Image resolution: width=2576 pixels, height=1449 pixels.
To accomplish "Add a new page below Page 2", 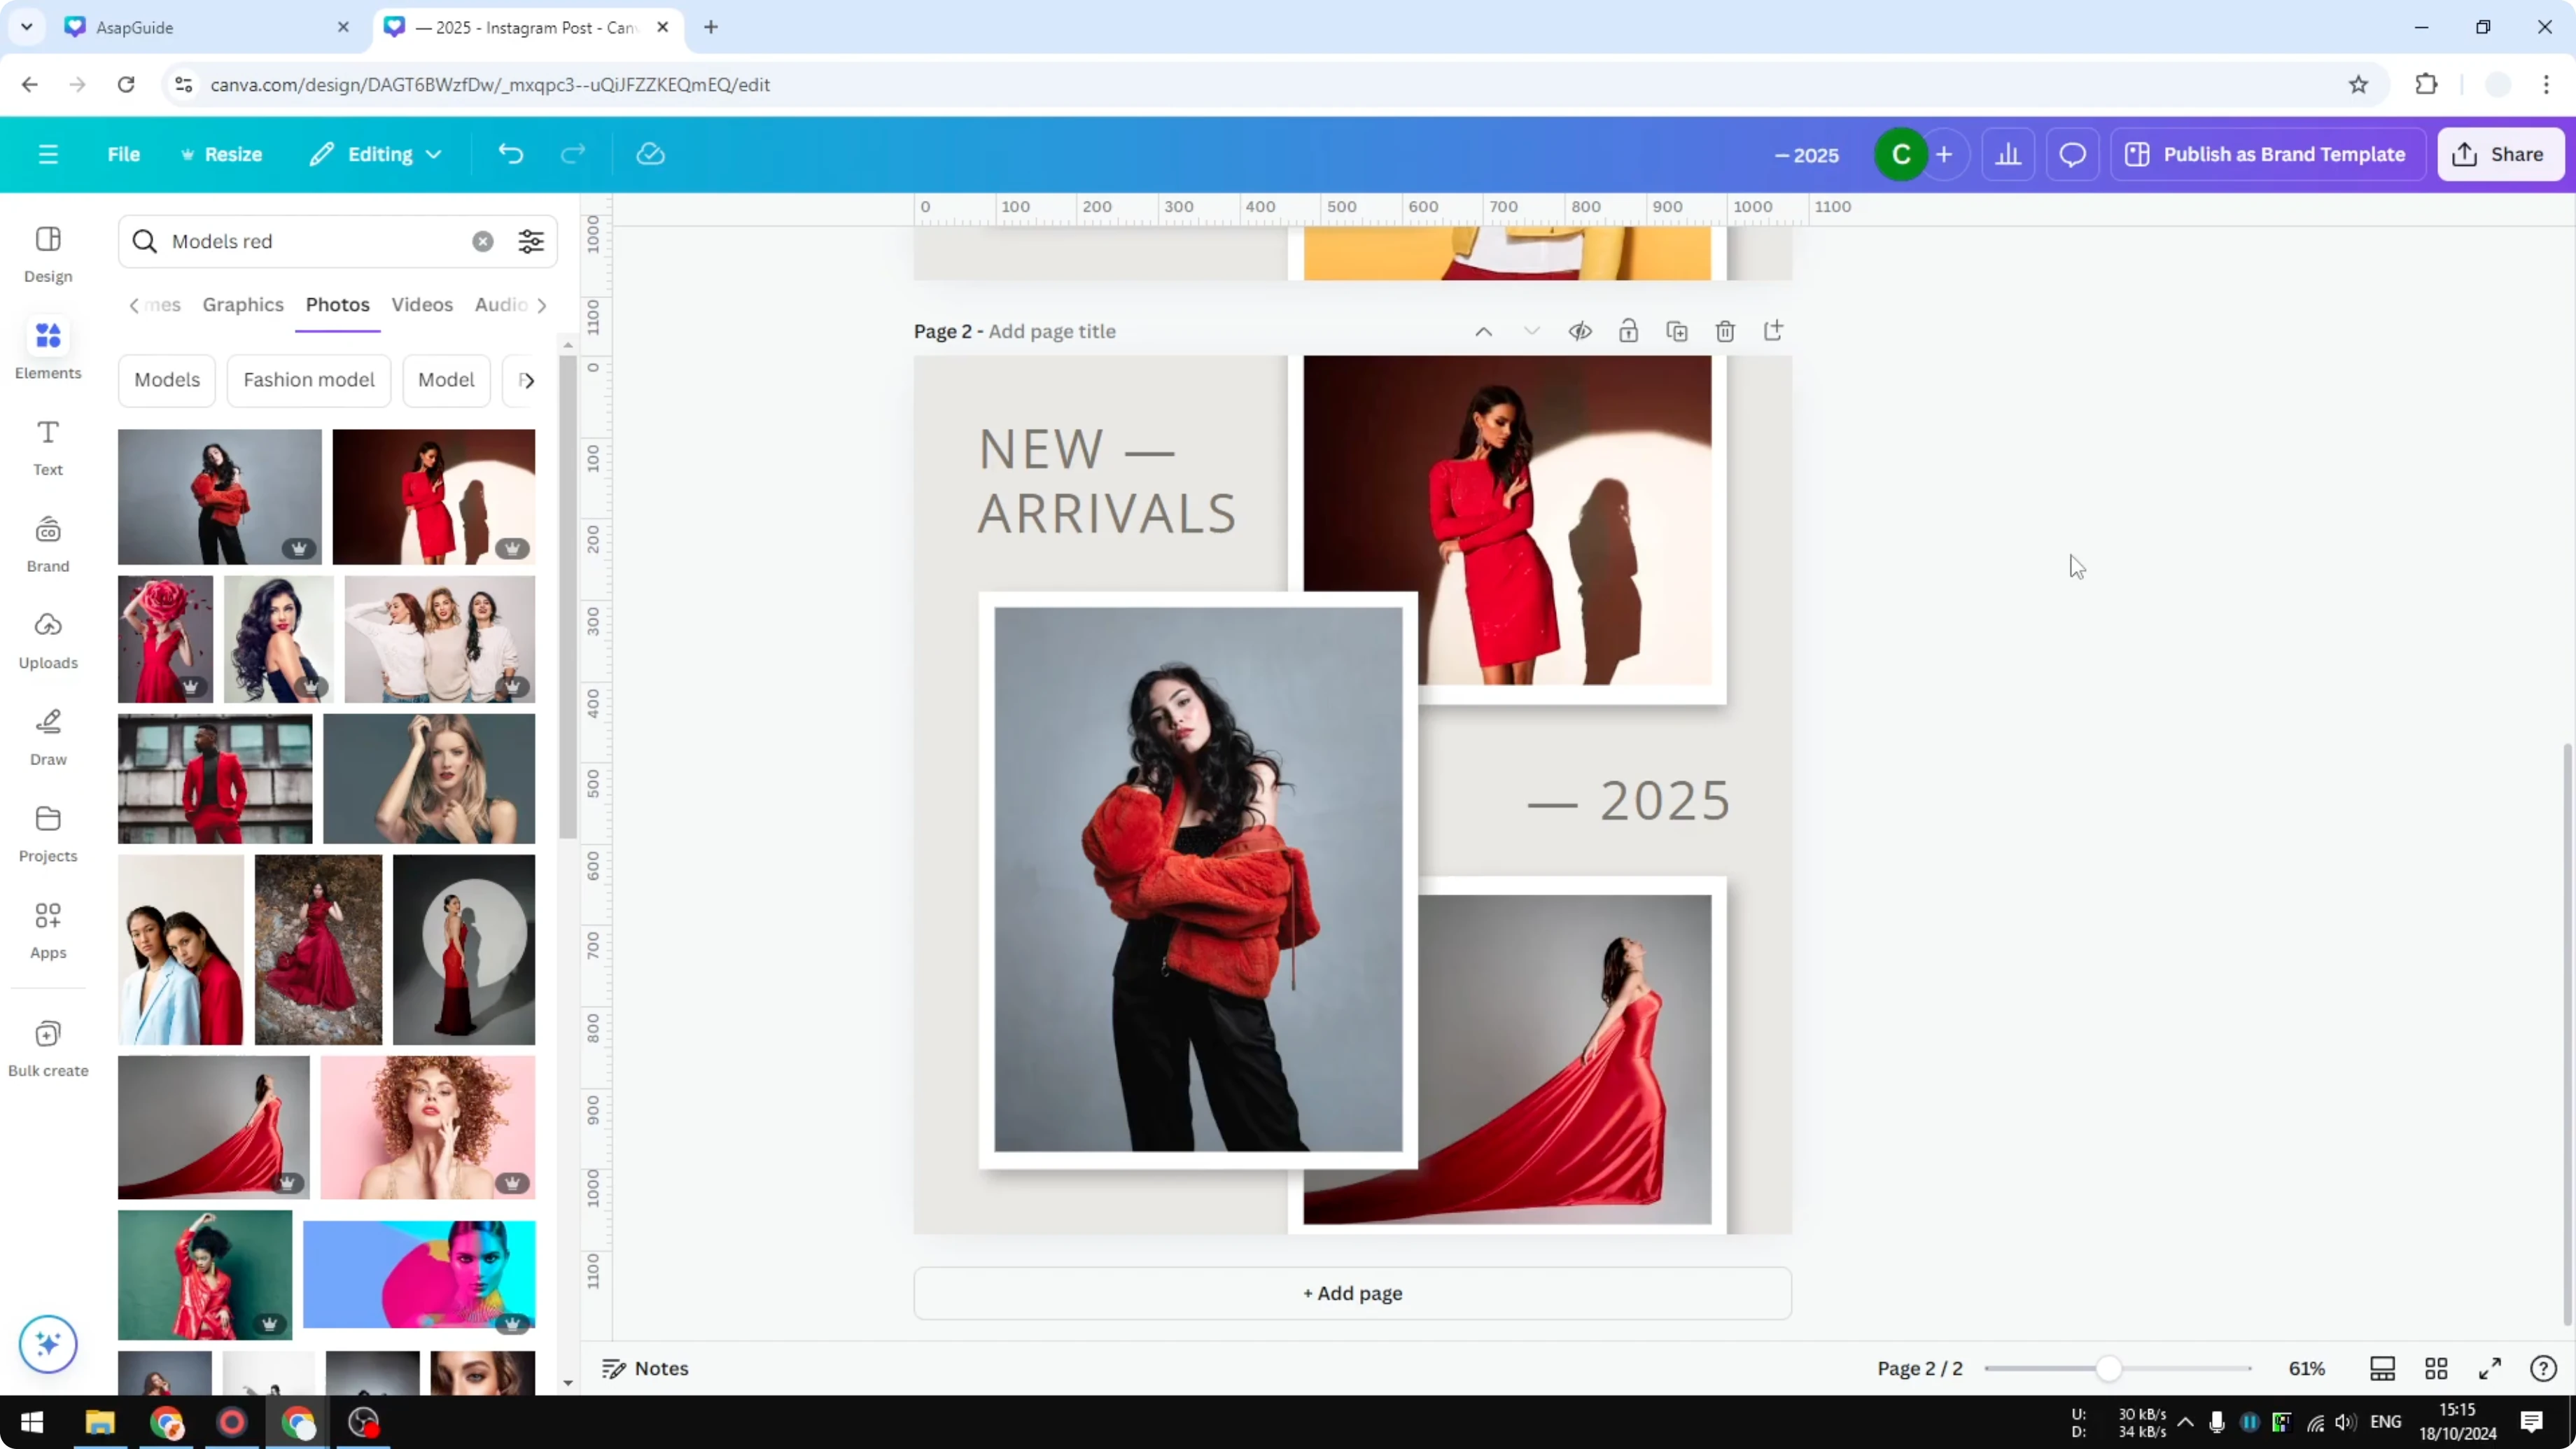I will (x=1352, y=1292).
